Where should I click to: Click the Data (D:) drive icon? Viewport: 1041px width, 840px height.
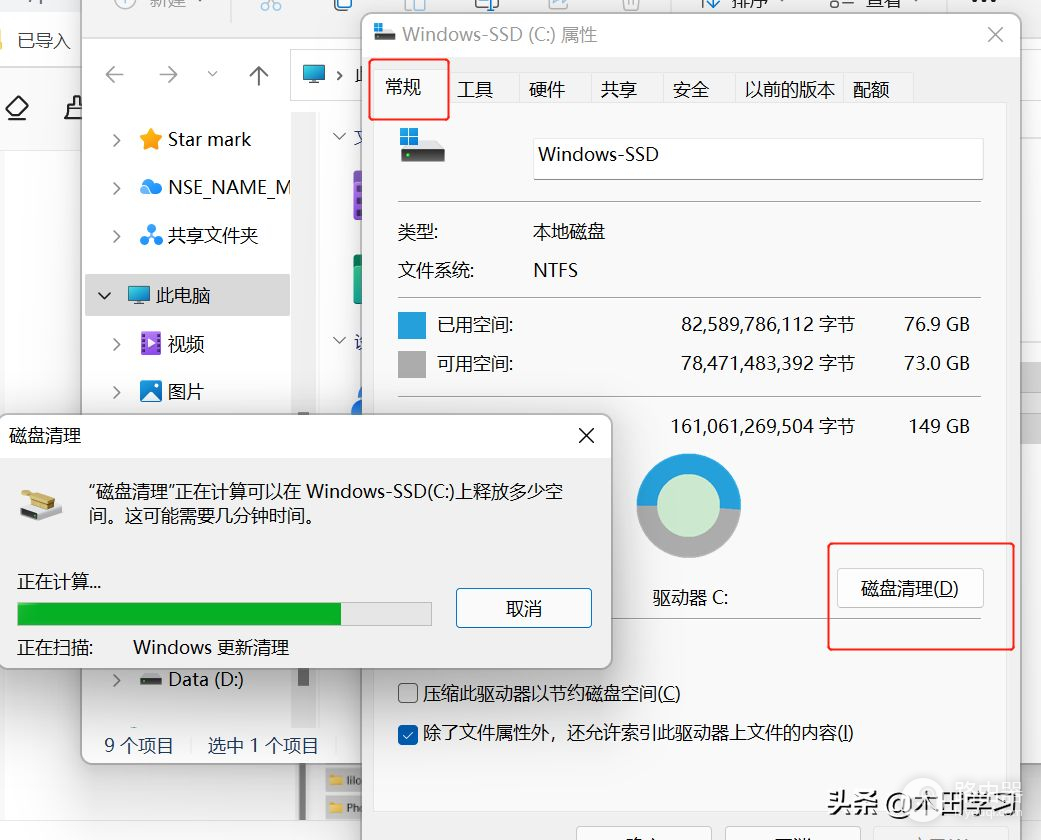coord(151,680)
